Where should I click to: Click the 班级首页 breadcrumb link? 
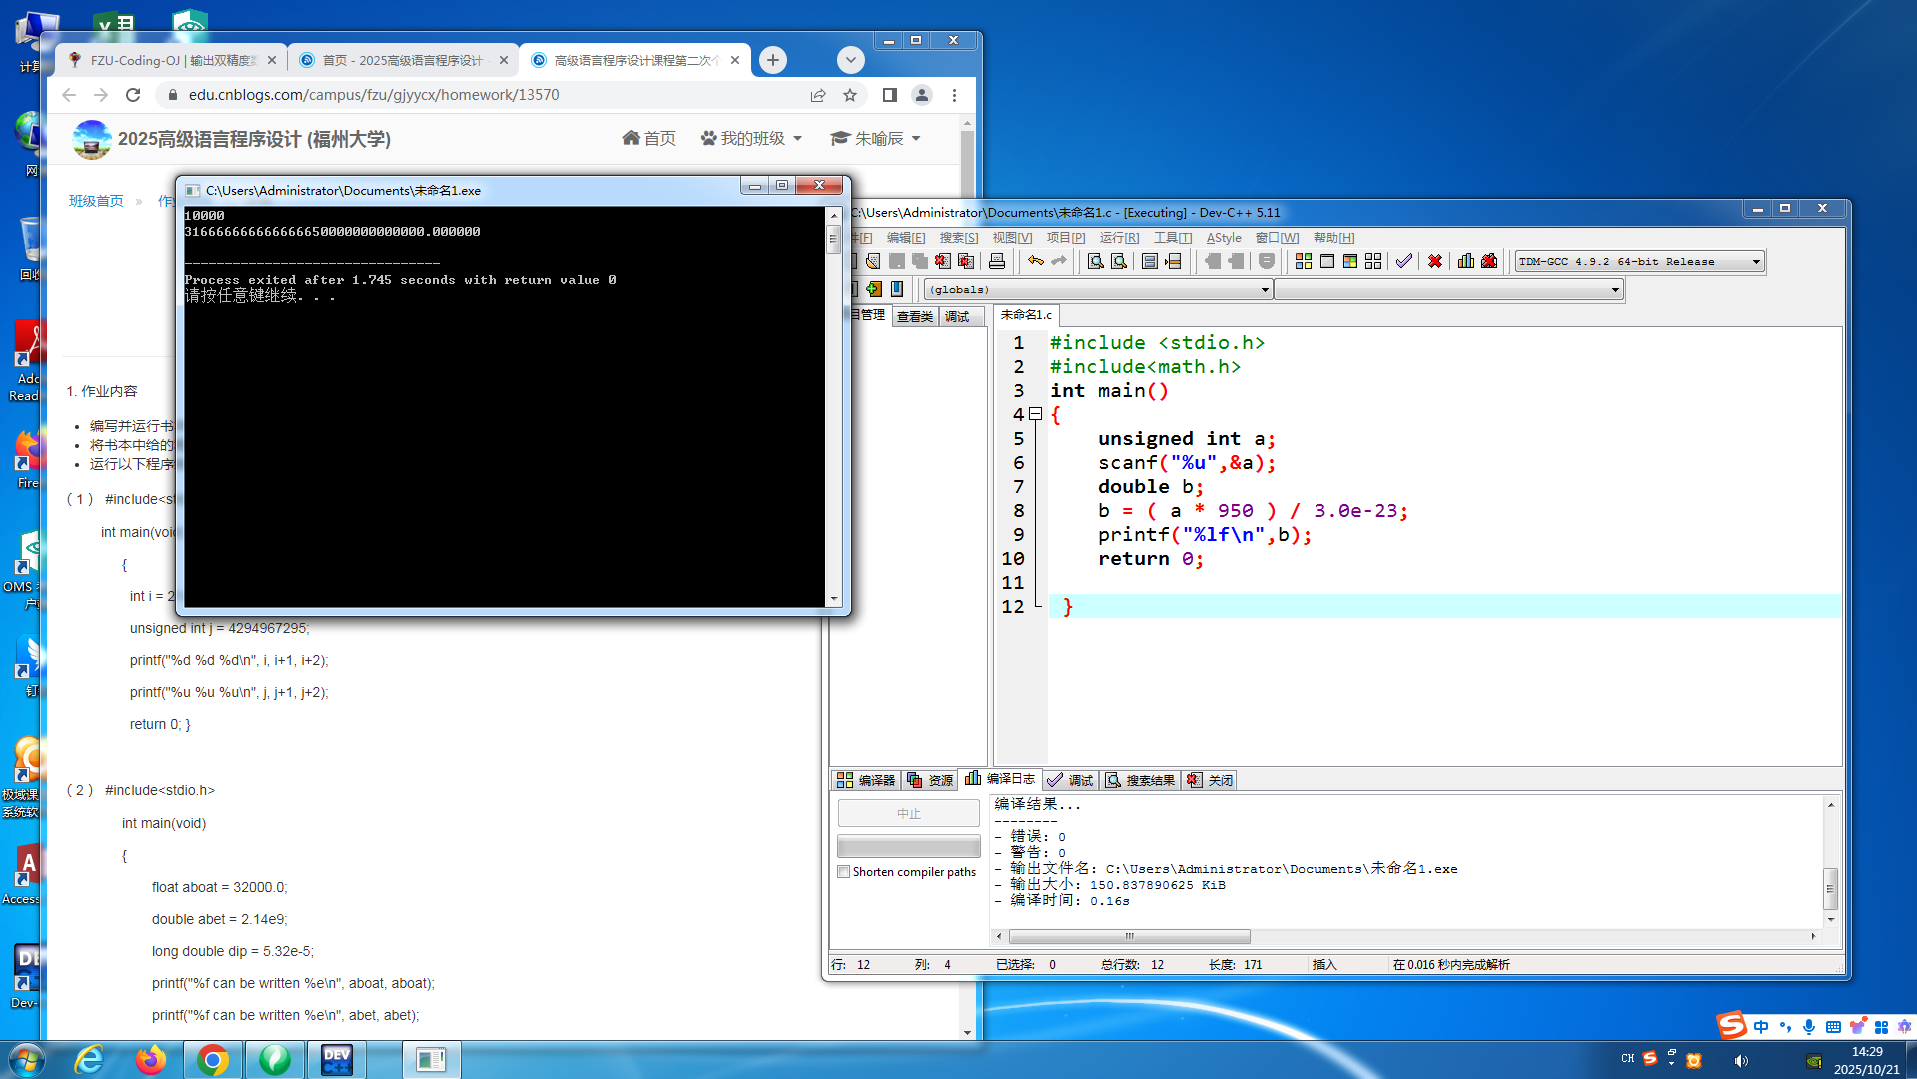pos(96,201)
